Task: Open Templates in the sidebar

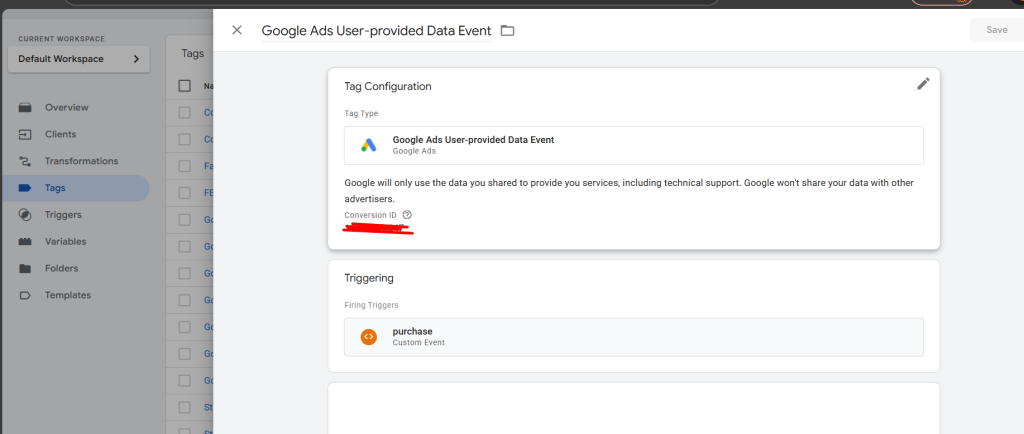Action: coord(67,295)
